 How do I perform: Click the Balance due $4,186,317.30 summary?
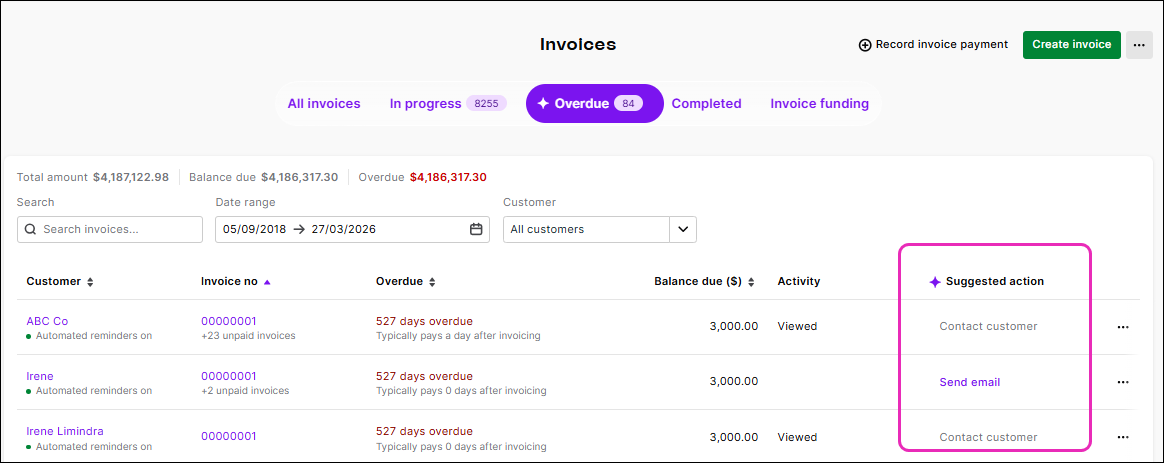pyautogui.click(x=264, y=177)
